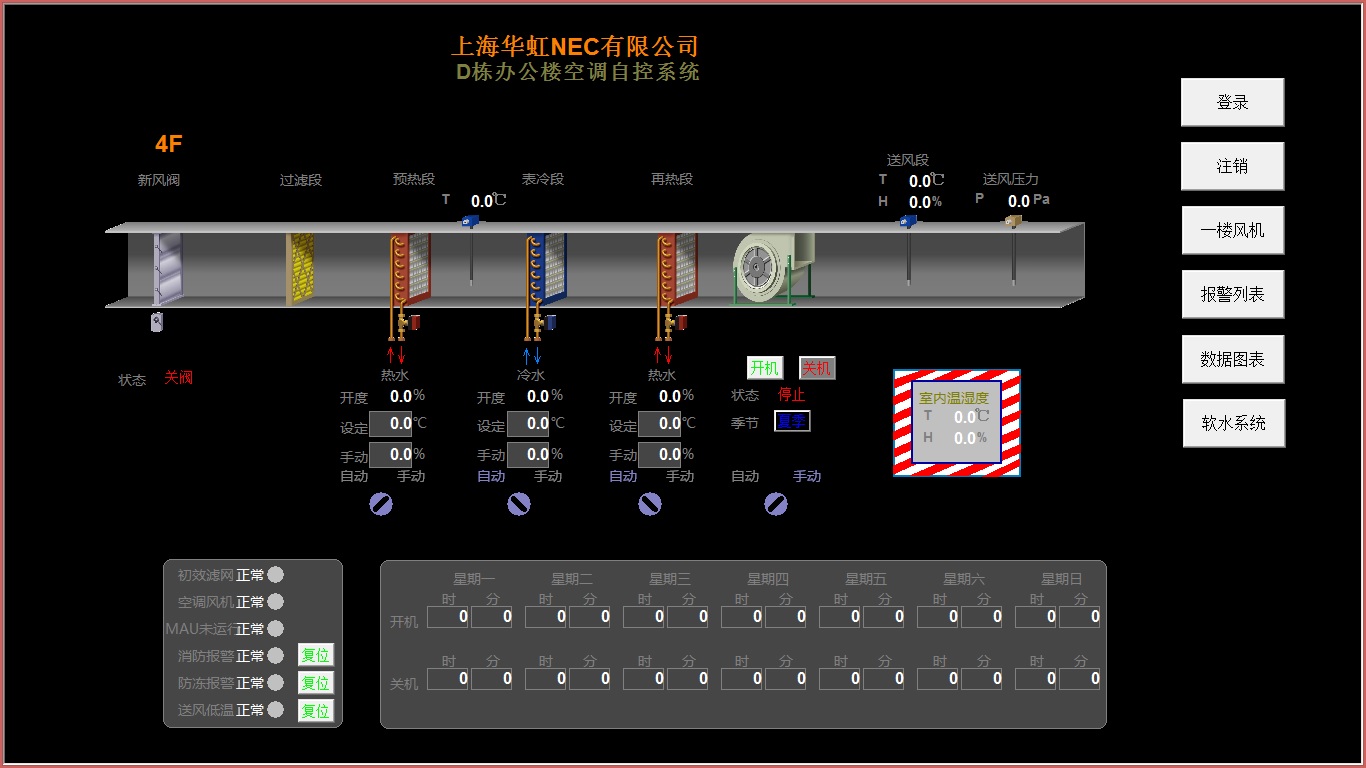
Task: Click the 消防报警 status indicator lamp
Action: (x=276, y=656)
